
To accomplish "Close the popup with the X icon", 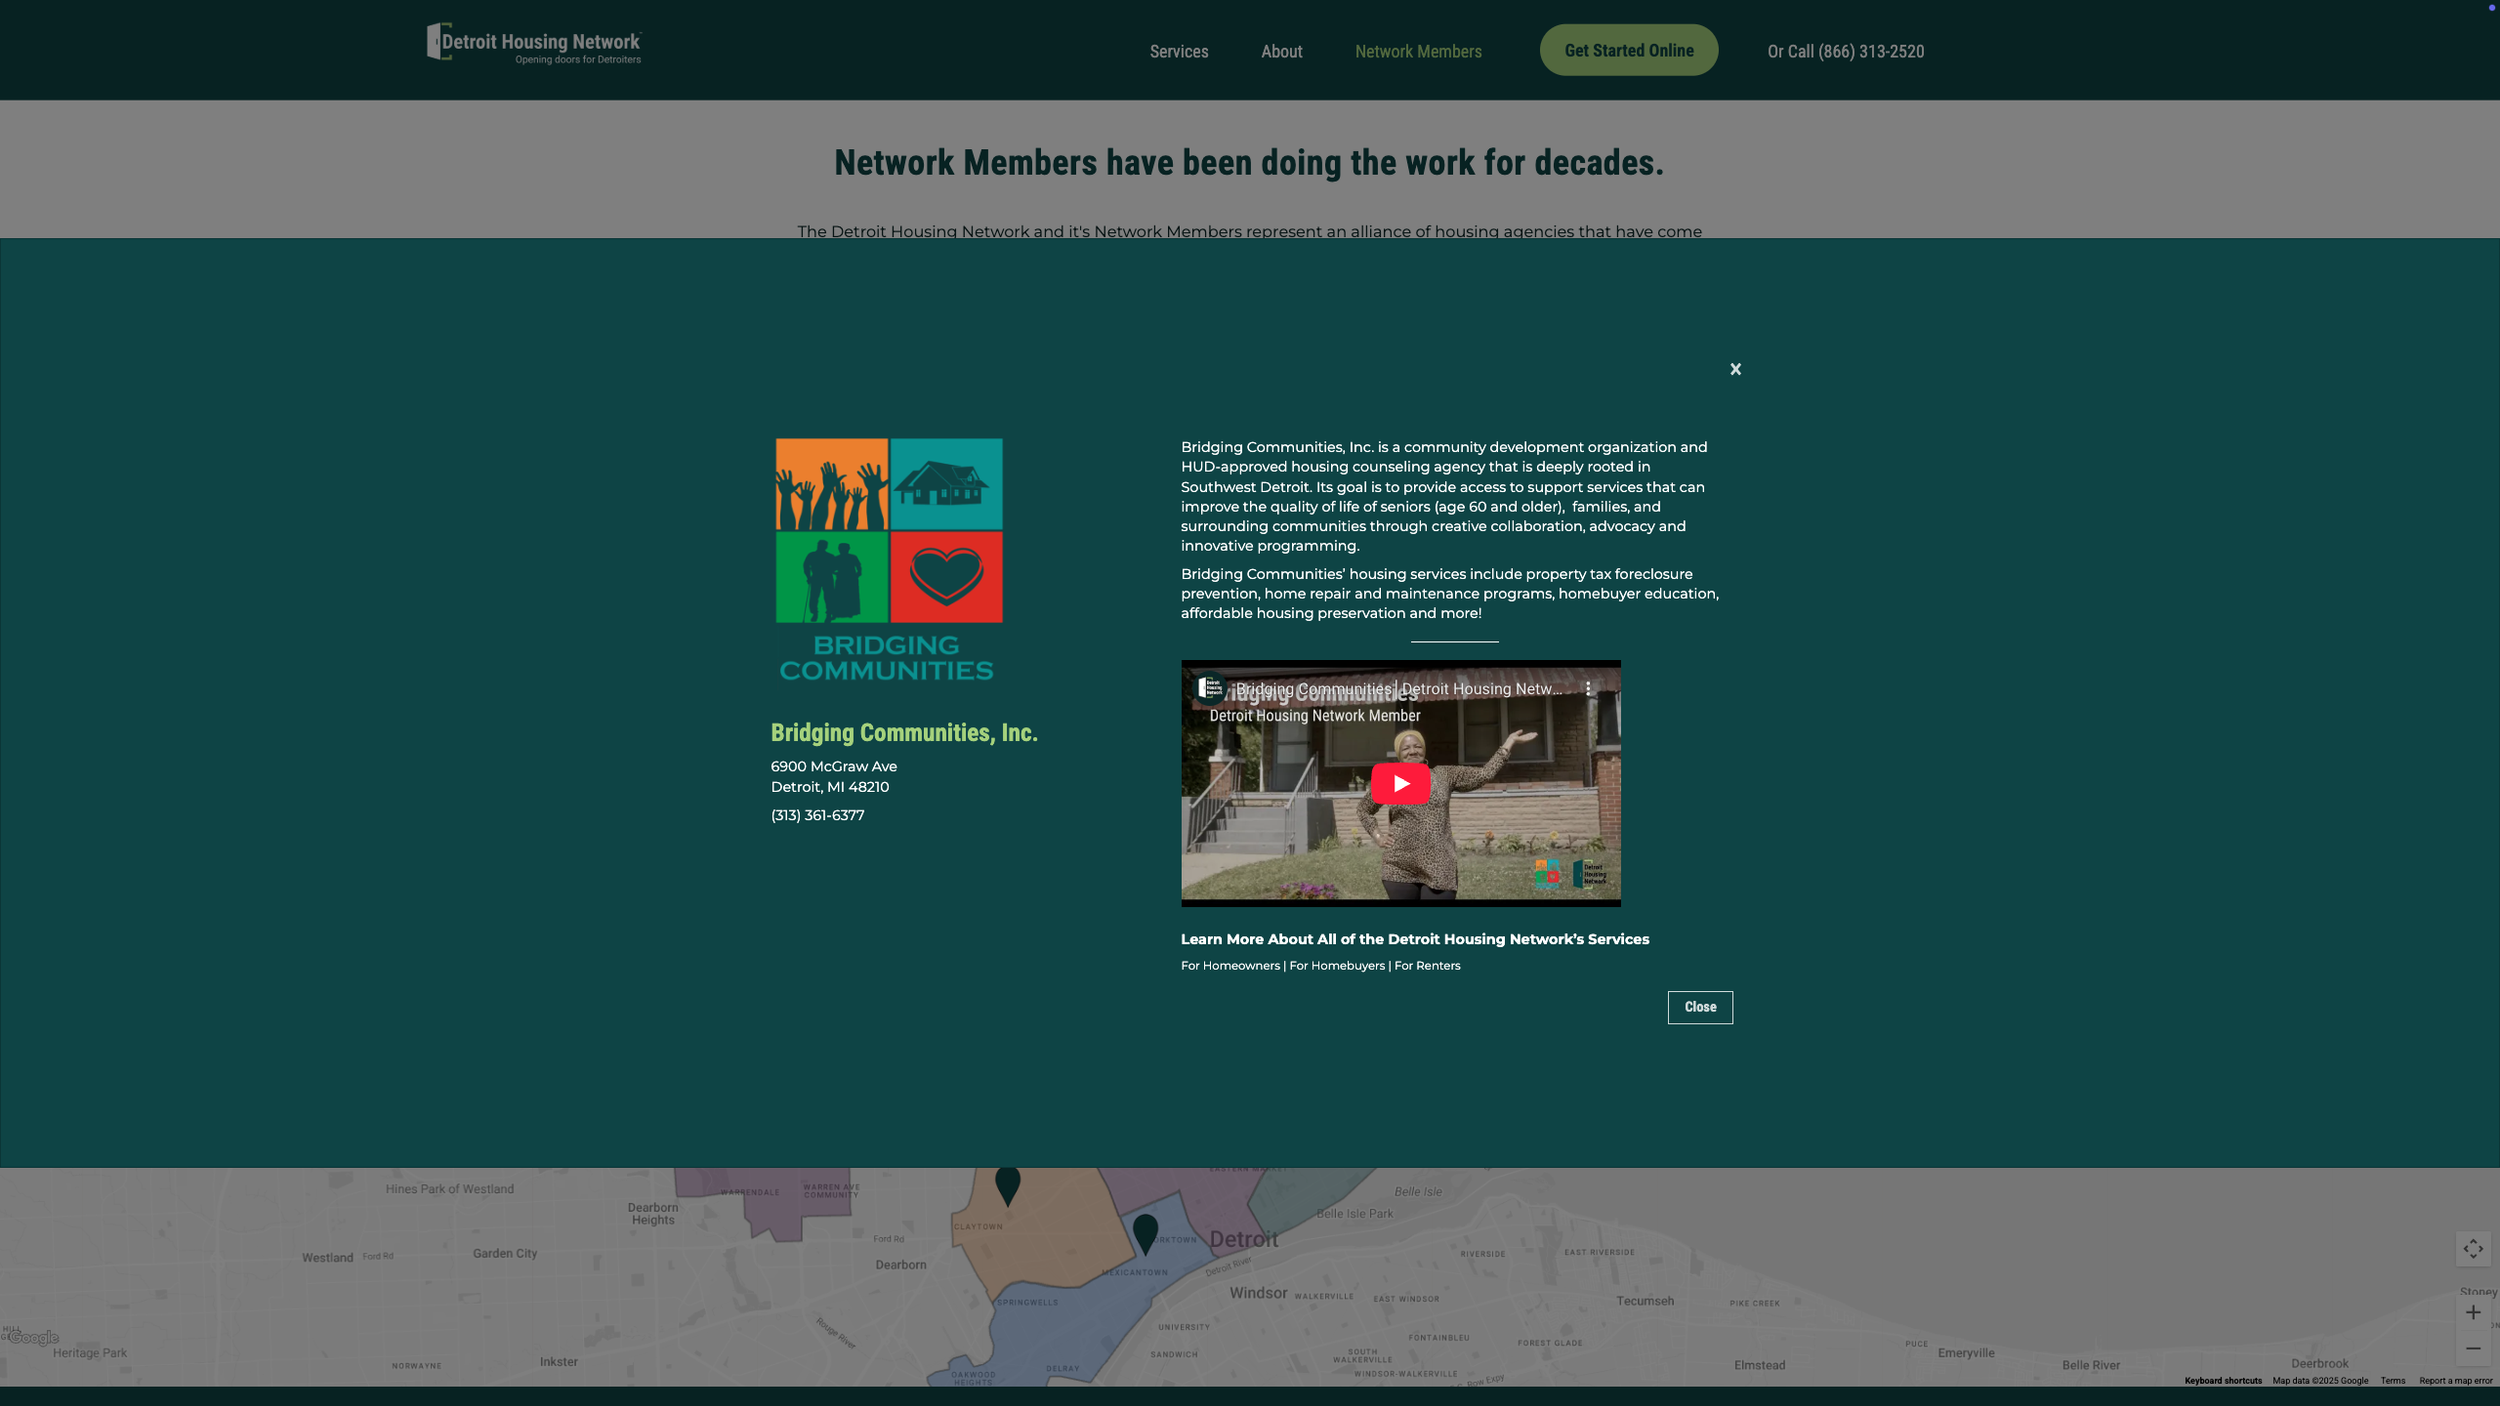I will (1735, 369).
